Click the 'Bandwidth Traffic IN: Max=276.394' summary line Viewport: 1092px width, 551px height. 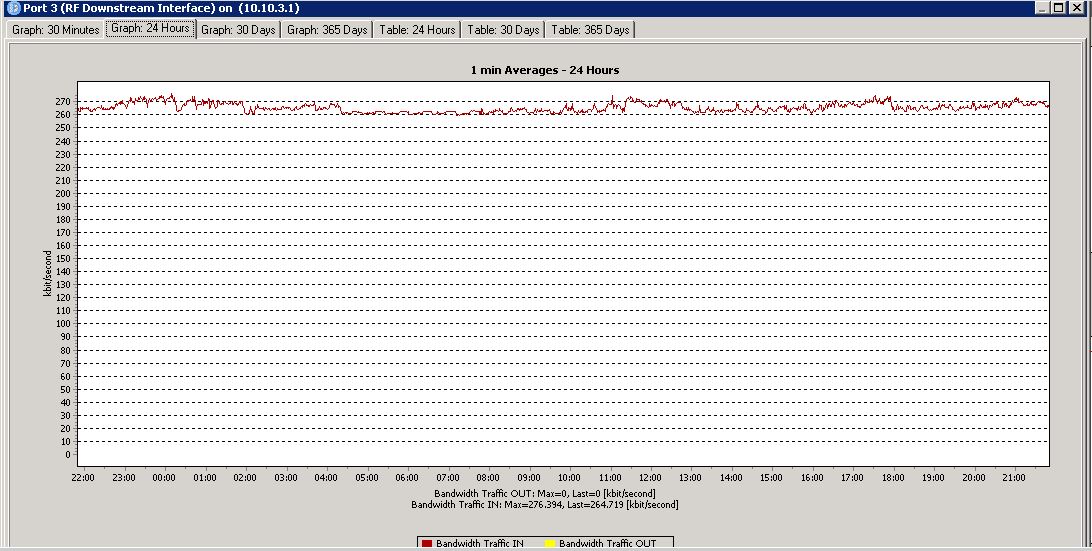click(x=545, y=504)
